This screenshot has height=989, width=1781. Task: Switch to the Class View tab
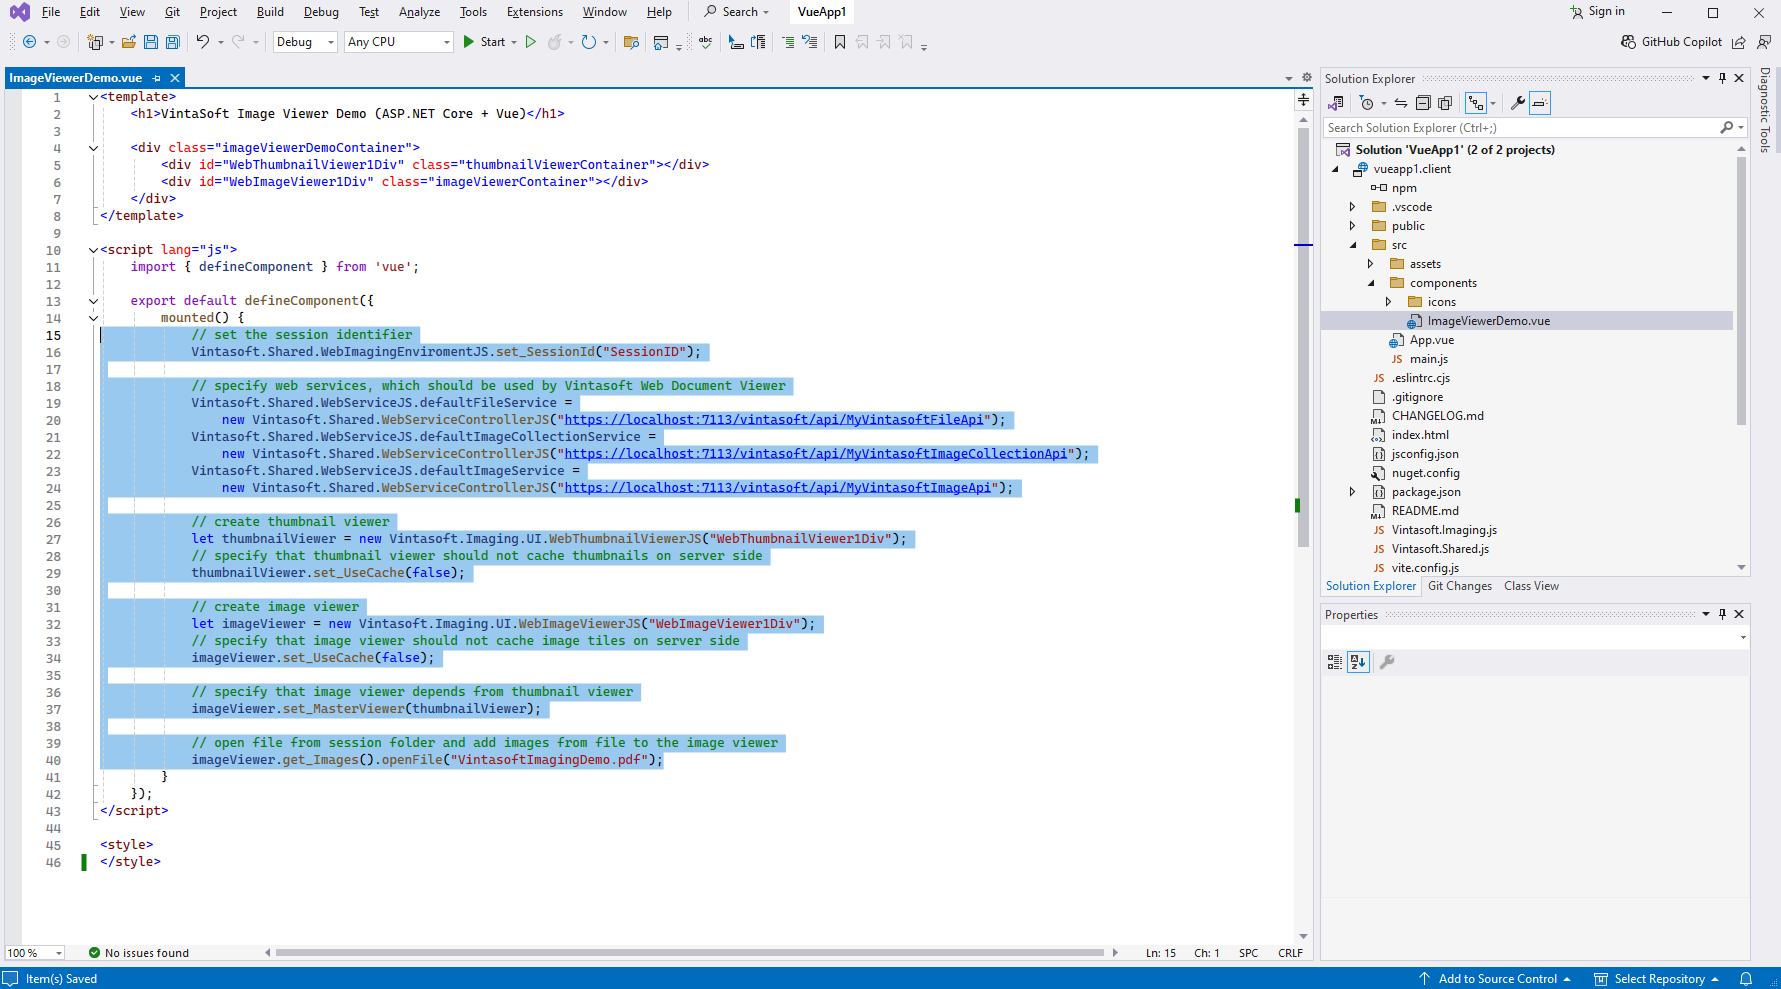point(1531,586)
